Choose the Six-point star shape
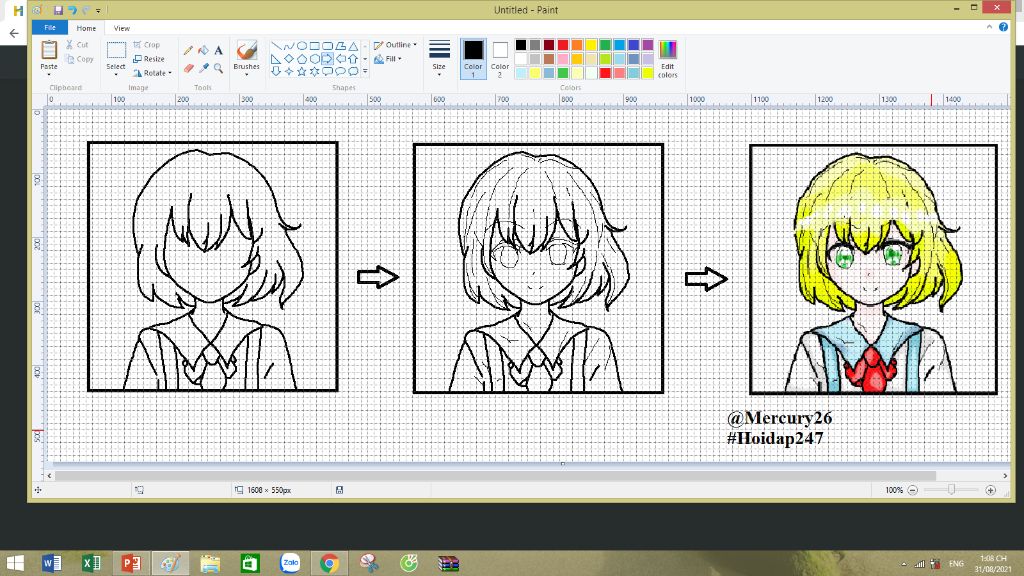 pos(315,71)
